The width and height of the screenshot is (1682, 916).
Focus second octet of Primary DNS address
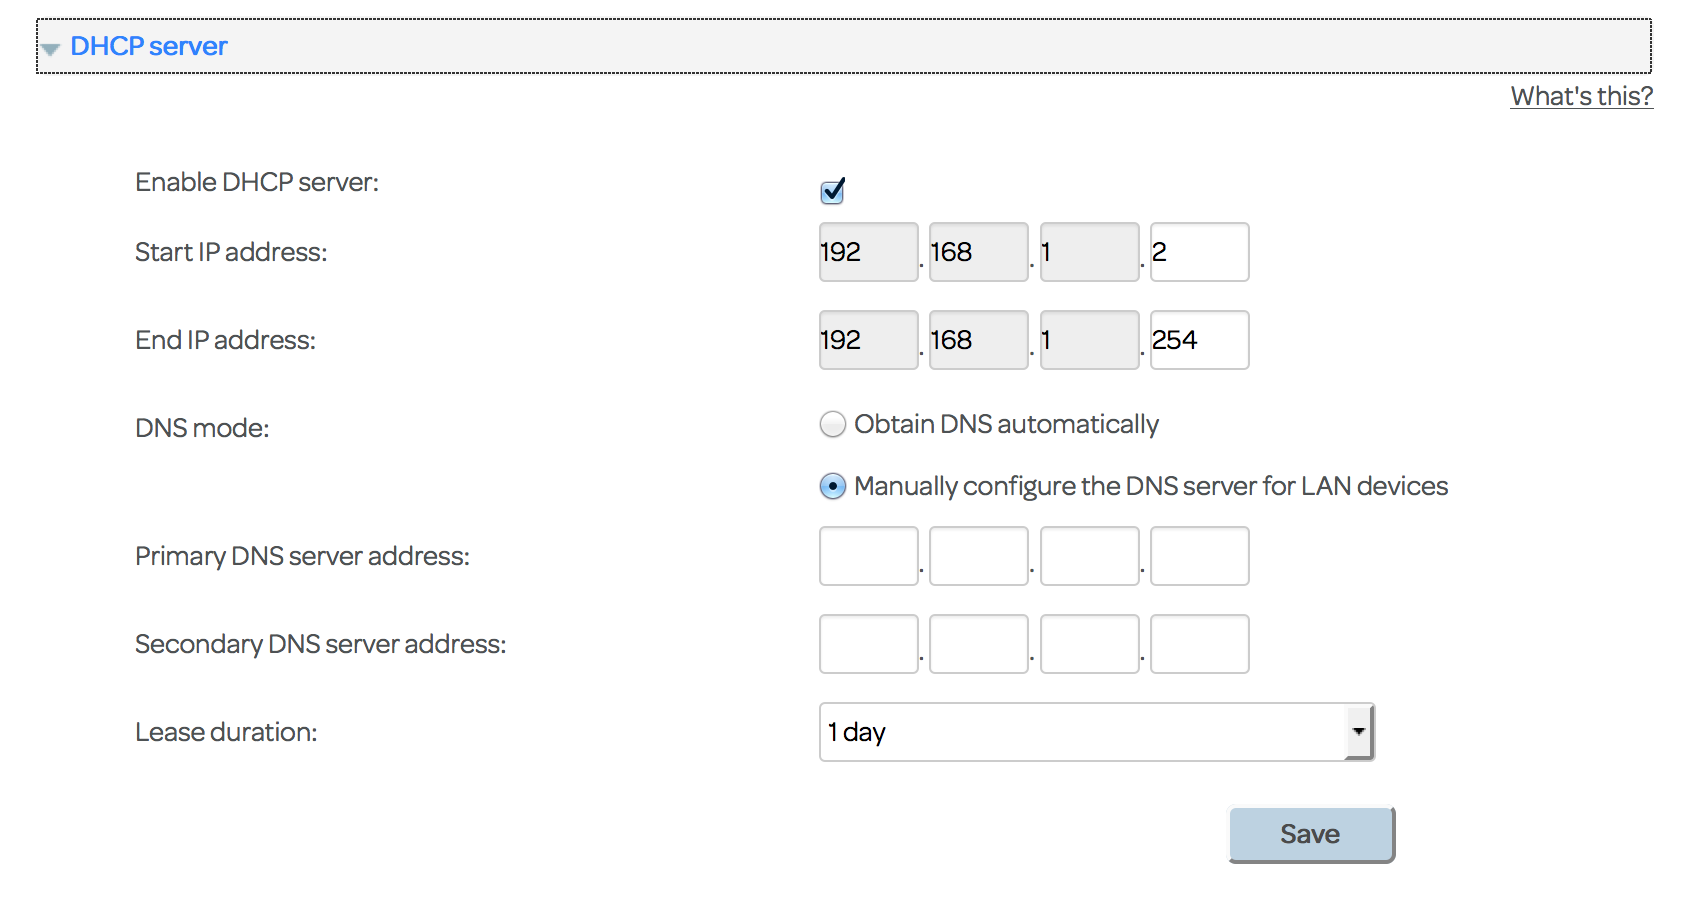pyautogui.click(x=978, y=556)
